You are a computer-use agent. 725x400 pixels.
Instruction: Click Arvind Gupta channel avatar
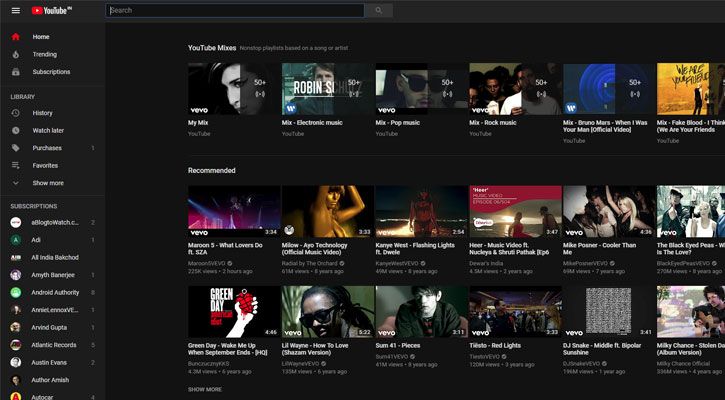(16, 327)
